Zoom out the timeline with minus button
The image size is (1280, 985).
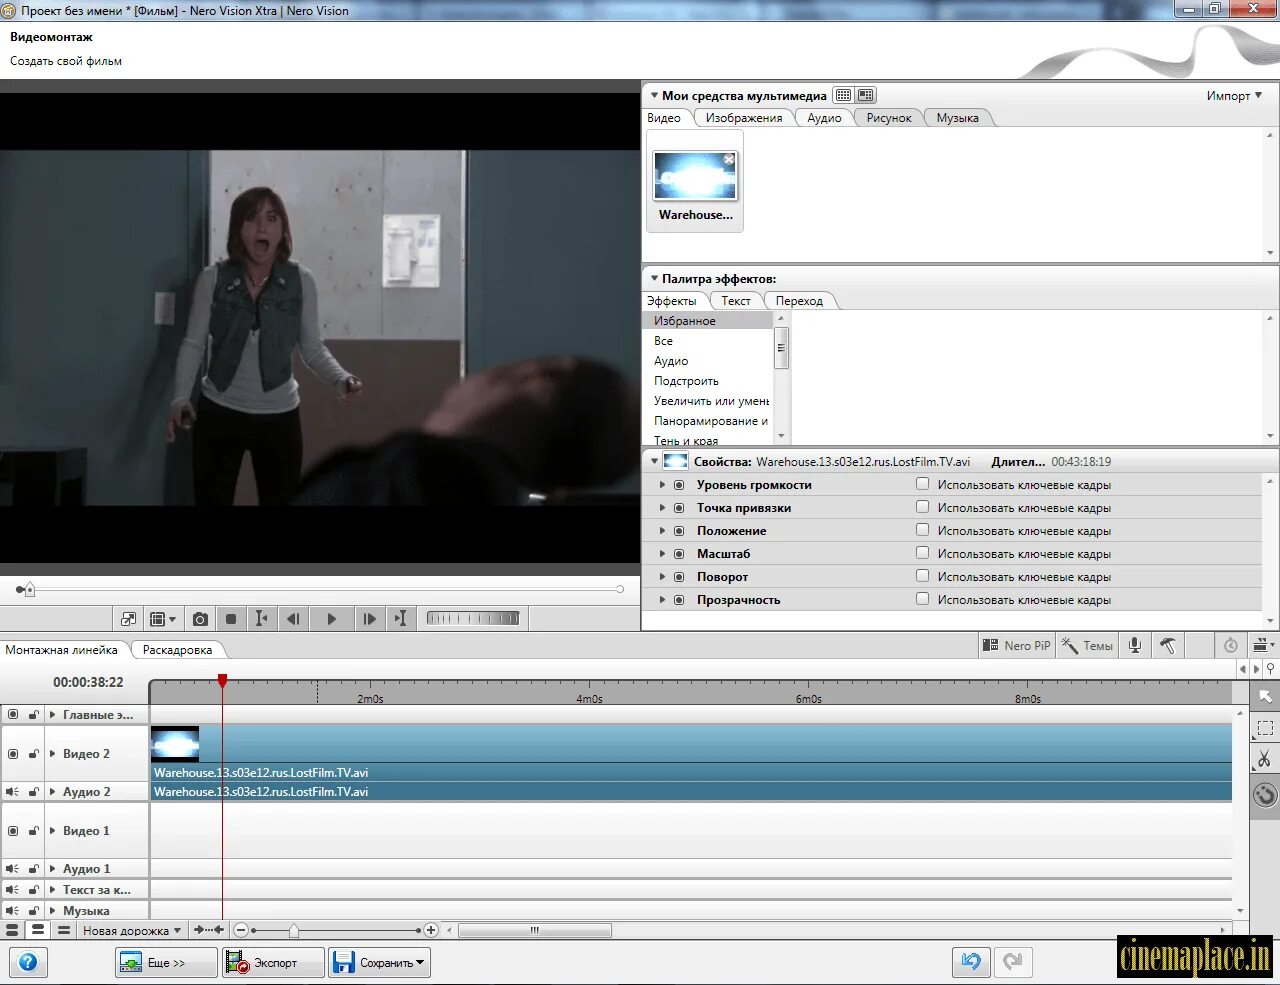pyautogui.click(x=240, y=930)
